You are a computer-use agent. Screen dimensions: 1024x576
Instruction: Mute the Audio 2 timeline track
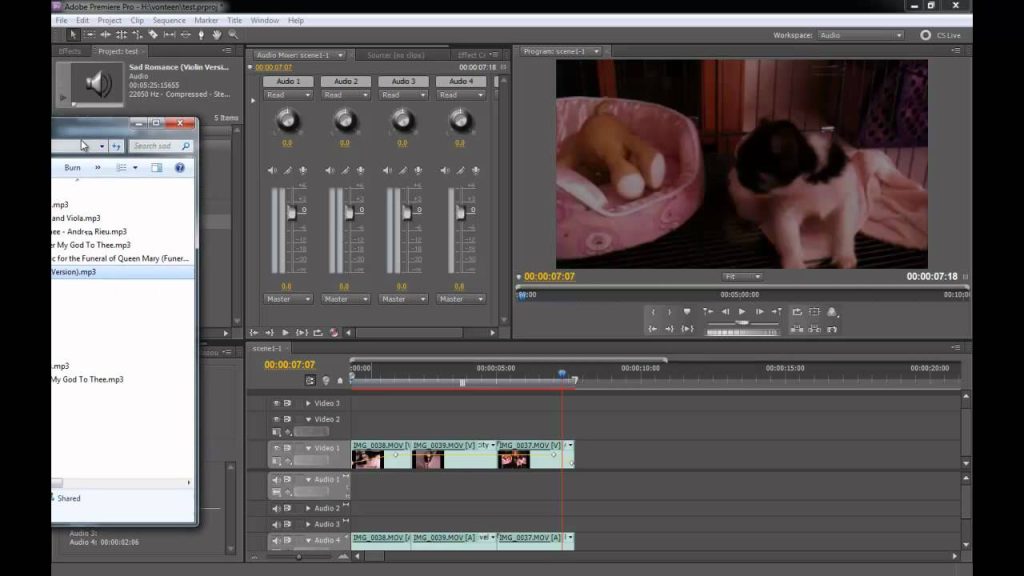[x=276, y=508]
